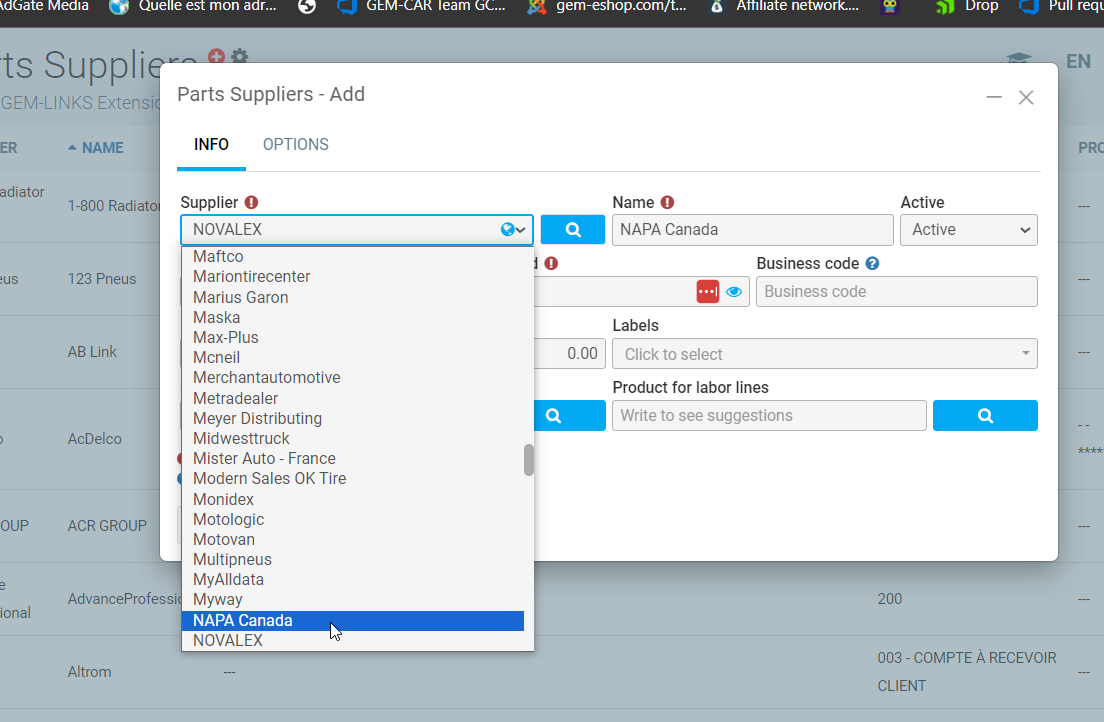The height and width of the screenshot is (722, 1104).
Task: Toggle password visibility with eye icon
Action: (734, 292)
